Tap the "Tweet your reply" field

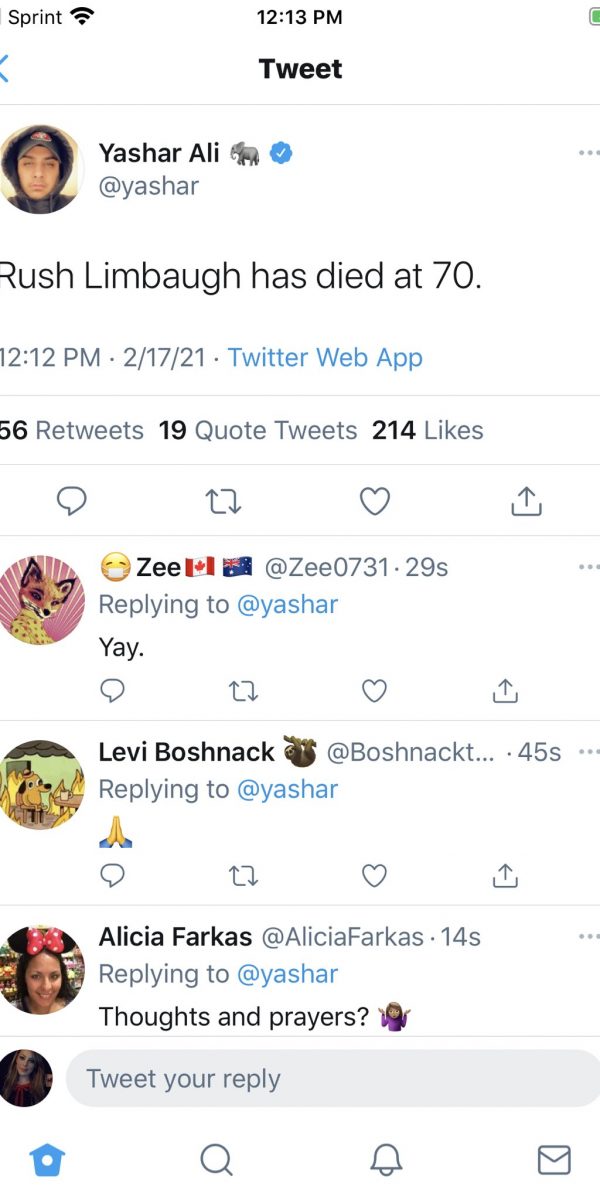(330, 1079)
